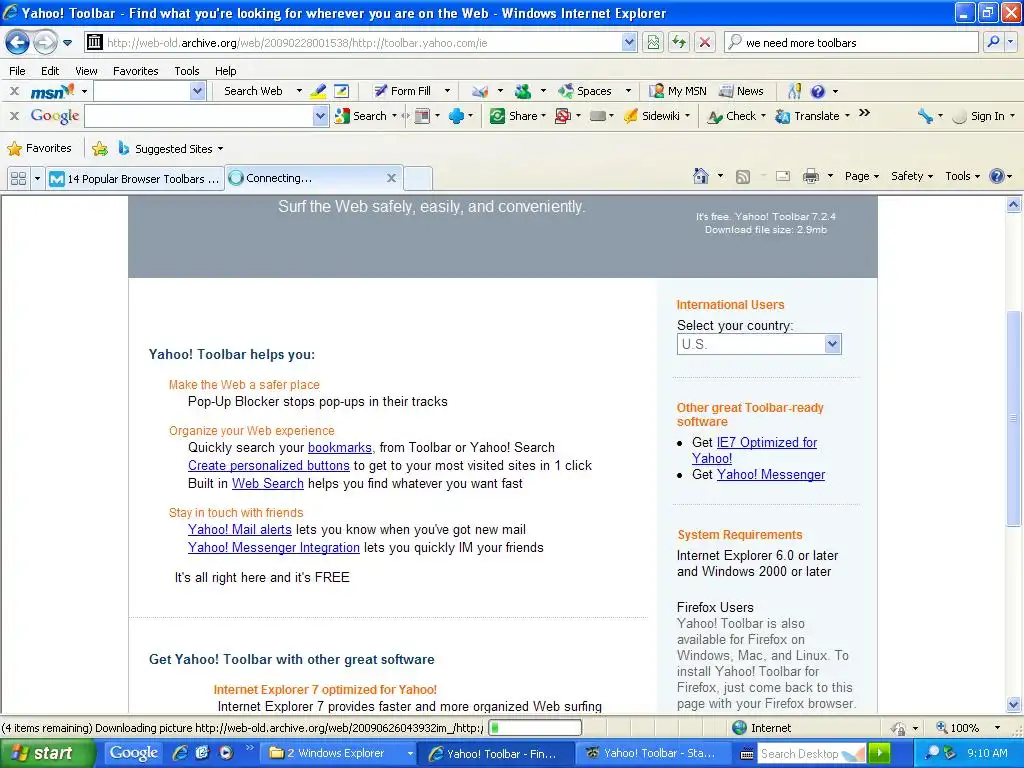Open the View menu
Screen dimensions: 1024x768
click(x=86, y=71)
